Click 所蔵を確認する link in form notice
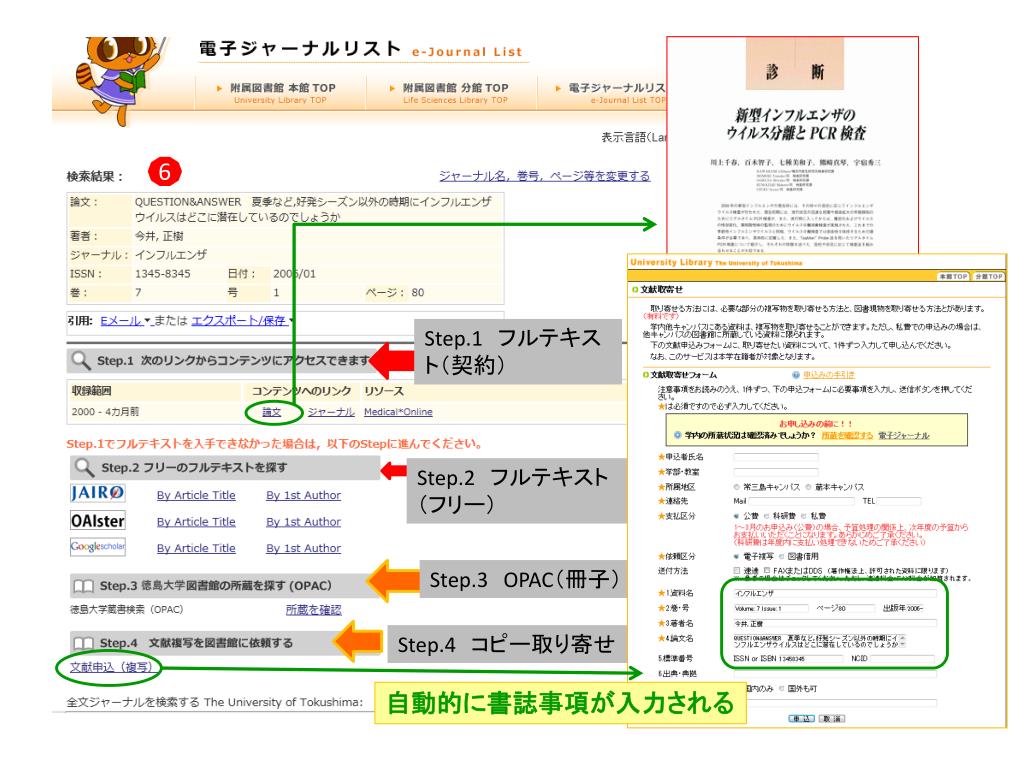Screen dimensions: 1024x768 point(847,435)
